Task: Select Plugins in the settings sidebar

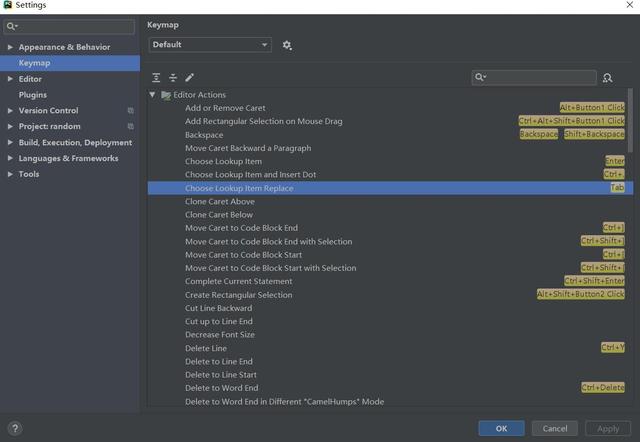Action: click(x=33, y=95)
